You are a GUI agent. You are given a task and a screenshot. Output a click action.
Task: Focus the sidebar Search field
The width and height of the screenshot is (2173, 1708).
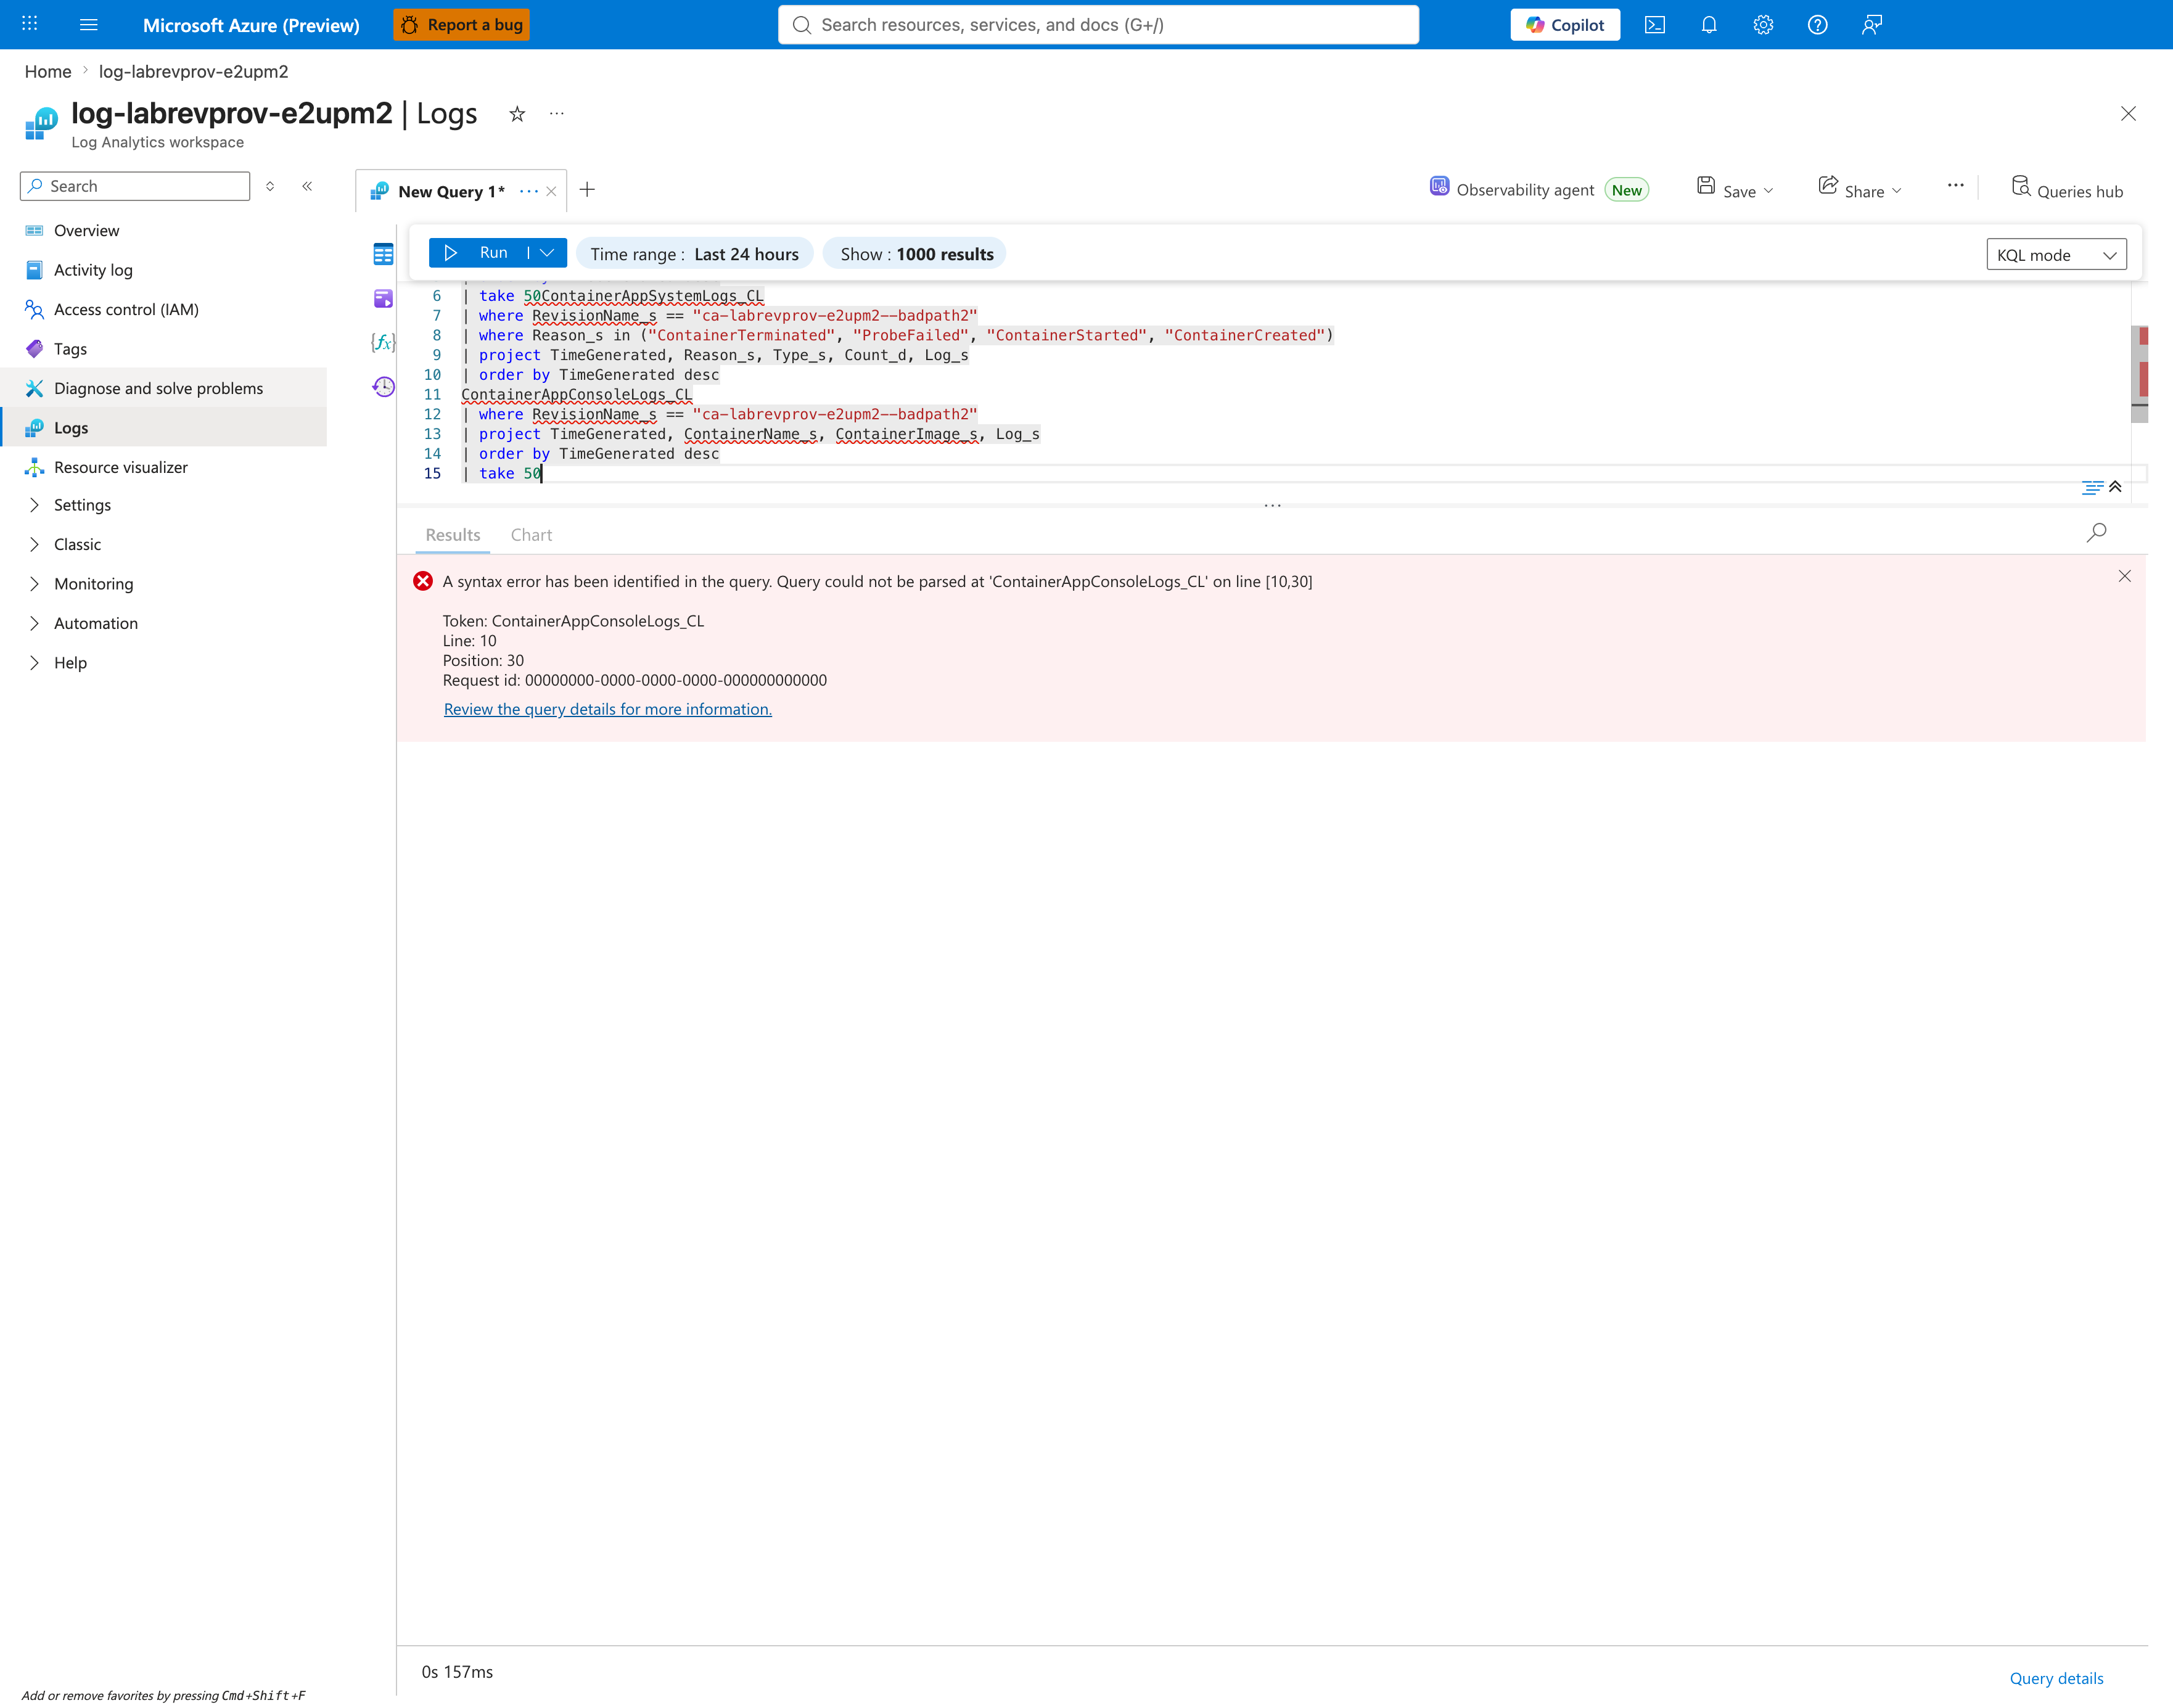point(135,186)
